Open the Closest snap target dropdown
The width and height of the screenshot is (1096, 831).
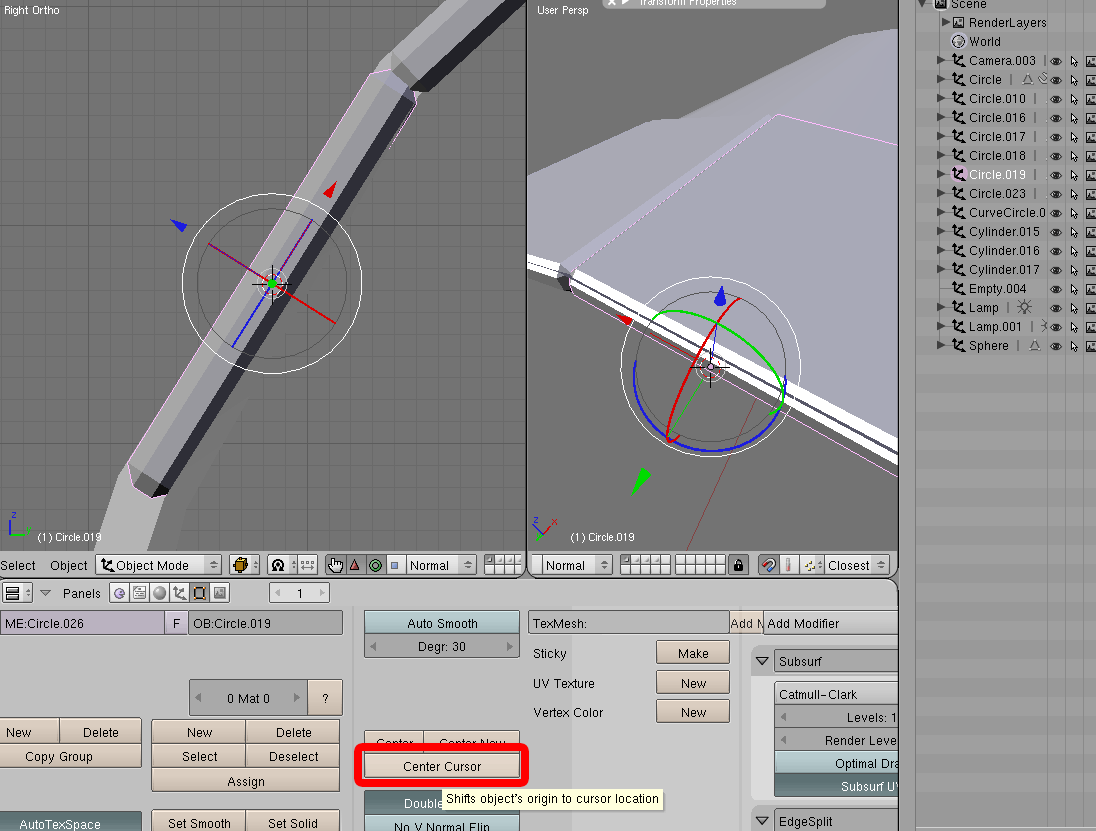[856, 565]
